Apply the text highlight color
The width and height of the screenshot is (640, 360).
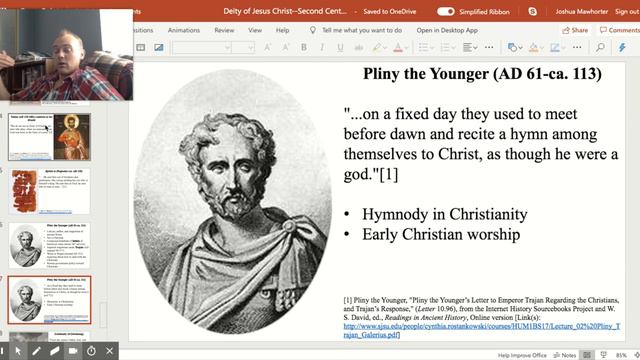[x=377, y=48]
